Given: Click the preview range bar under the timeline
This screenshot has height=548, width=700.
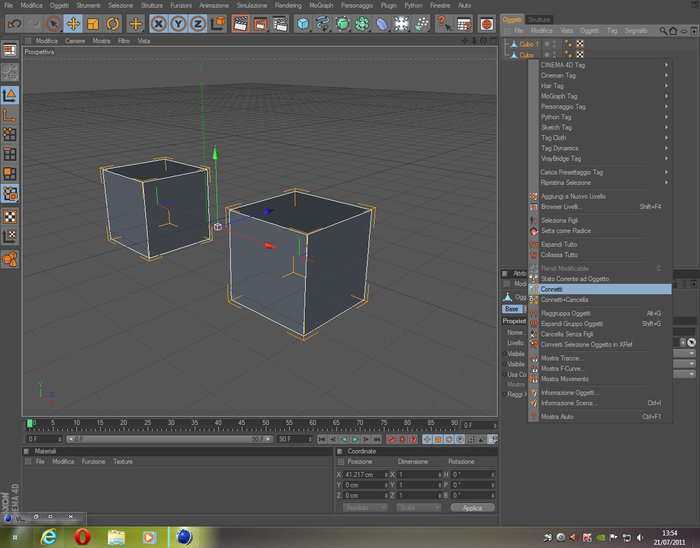Looking at the screenshot, I should pos(170,439).
